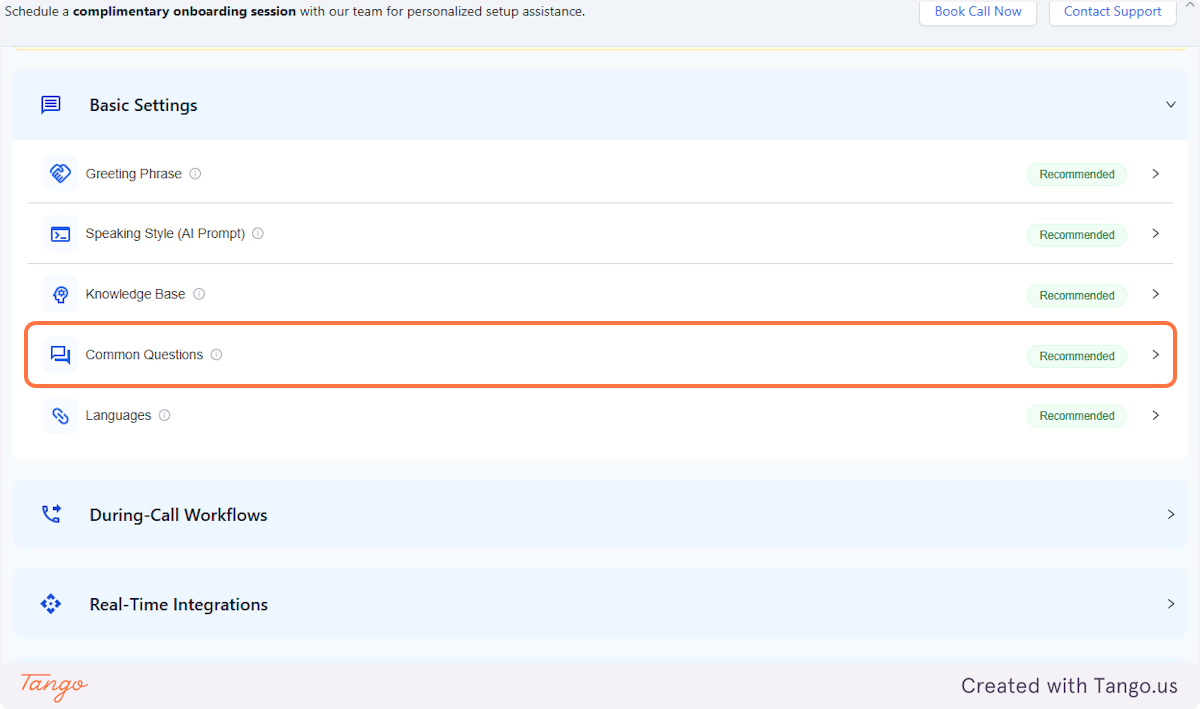Image resolution: width=1200 pixels, height=709 pixels.
Task: Click the Basic Settings message icon
Action: click(x=51, y=105)
